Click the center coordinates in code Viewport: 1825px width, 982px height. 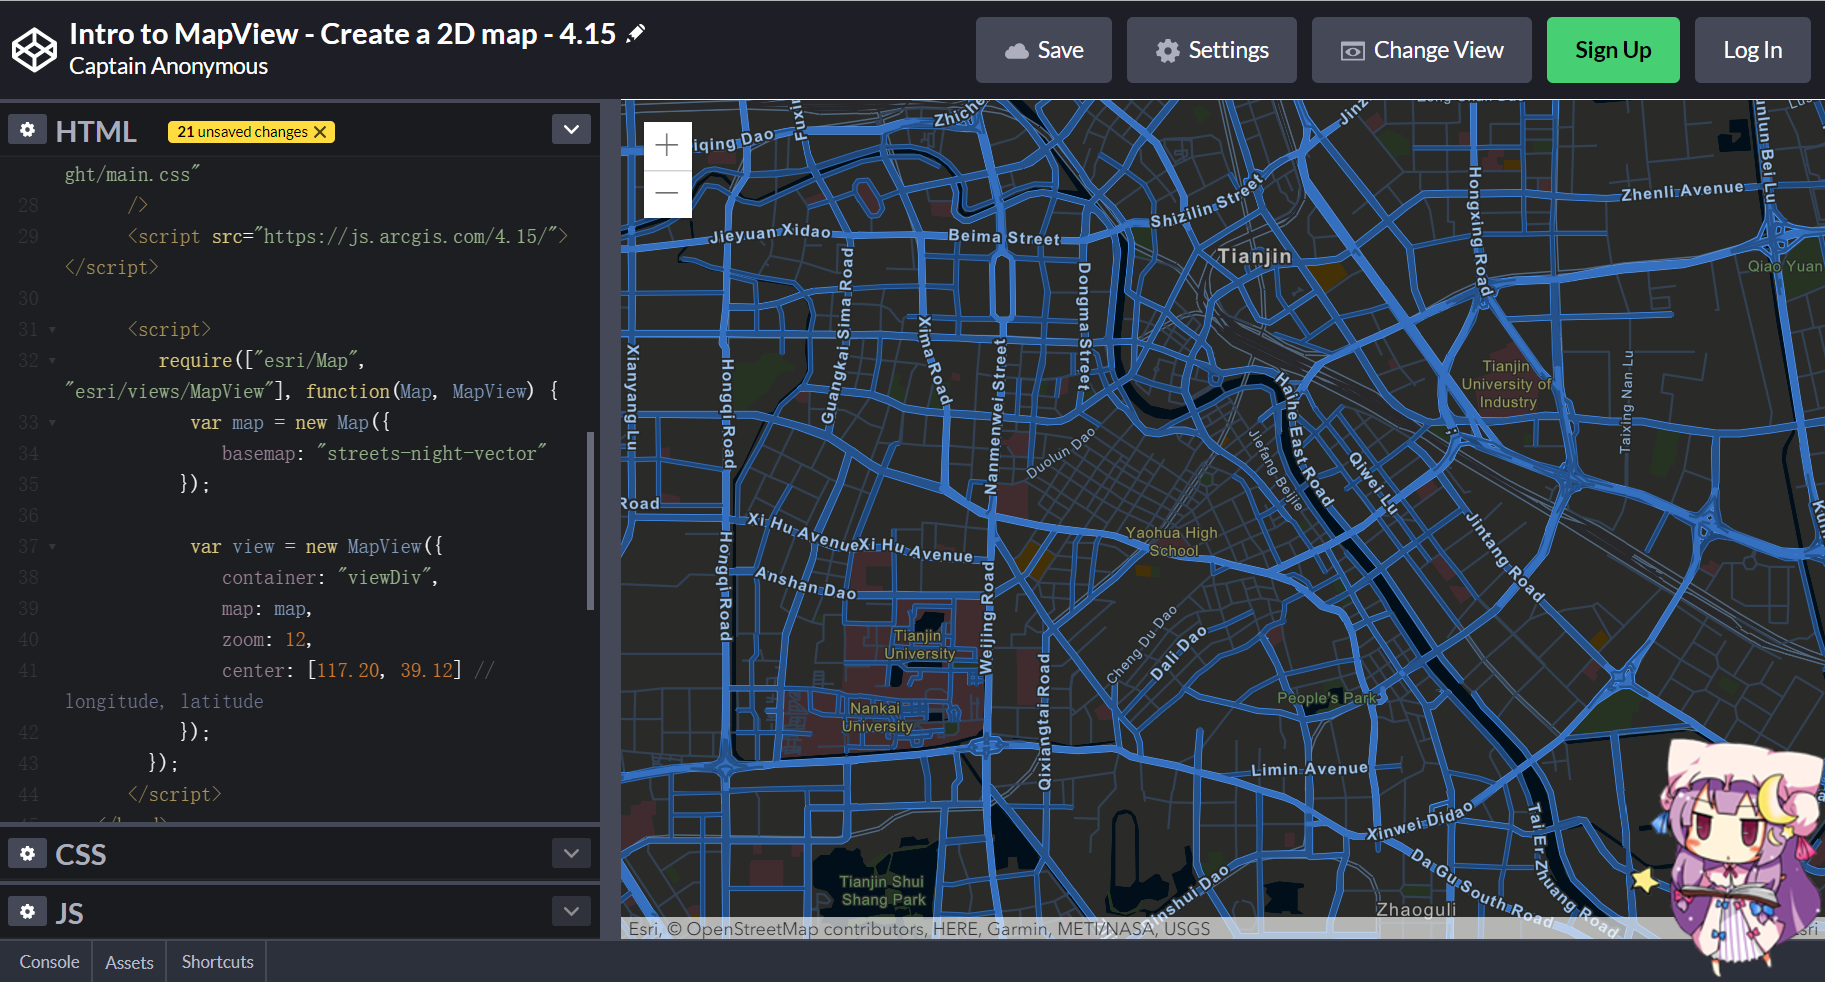tap(385, 671)
